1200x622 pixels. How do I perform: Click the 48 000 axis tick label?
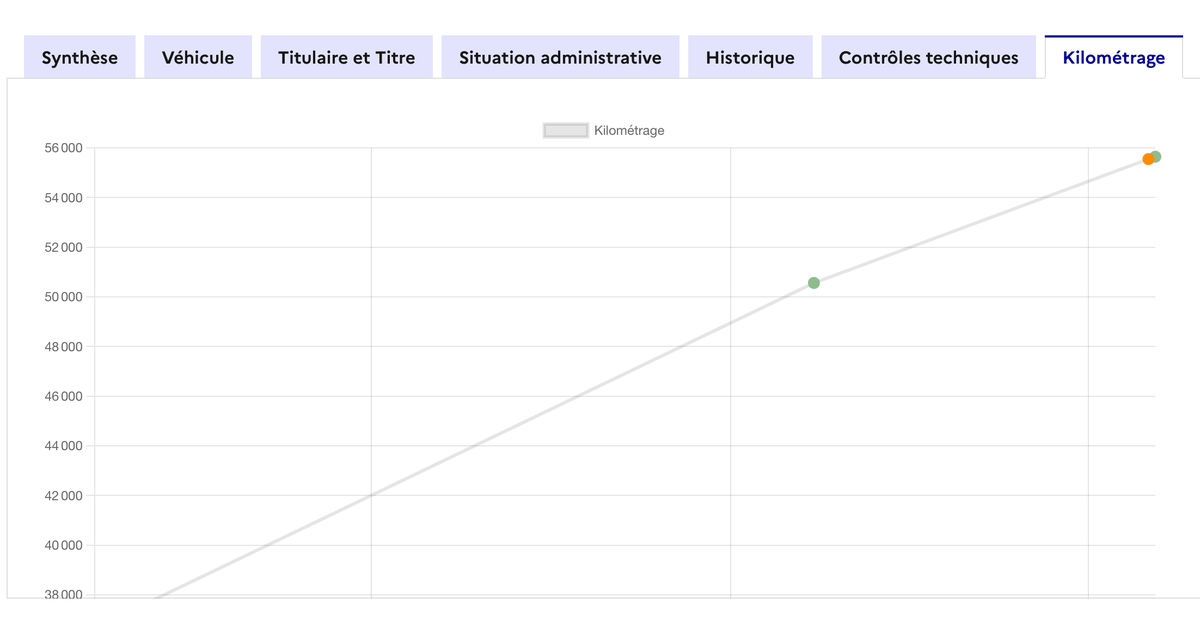click(x=63, y=347)
